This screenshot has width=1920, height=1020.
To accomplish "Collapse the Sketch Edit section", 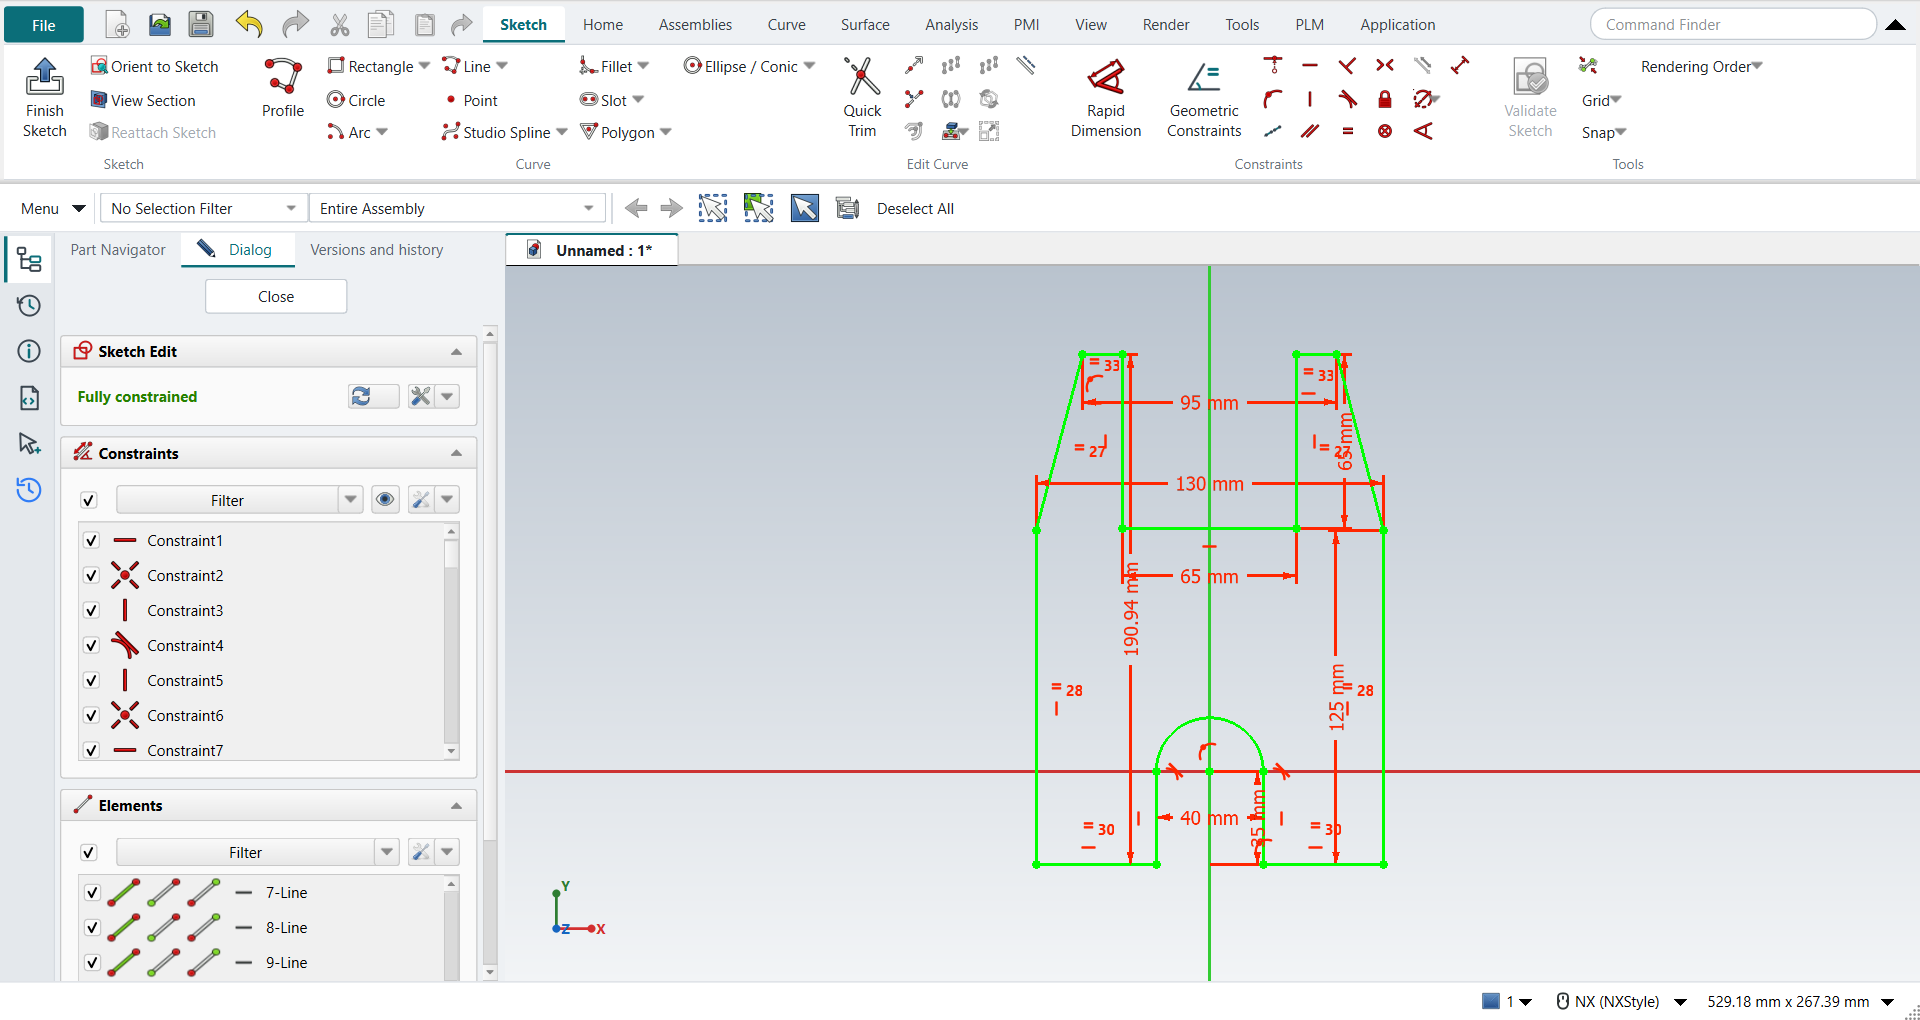I will click(x=456, y=352).
